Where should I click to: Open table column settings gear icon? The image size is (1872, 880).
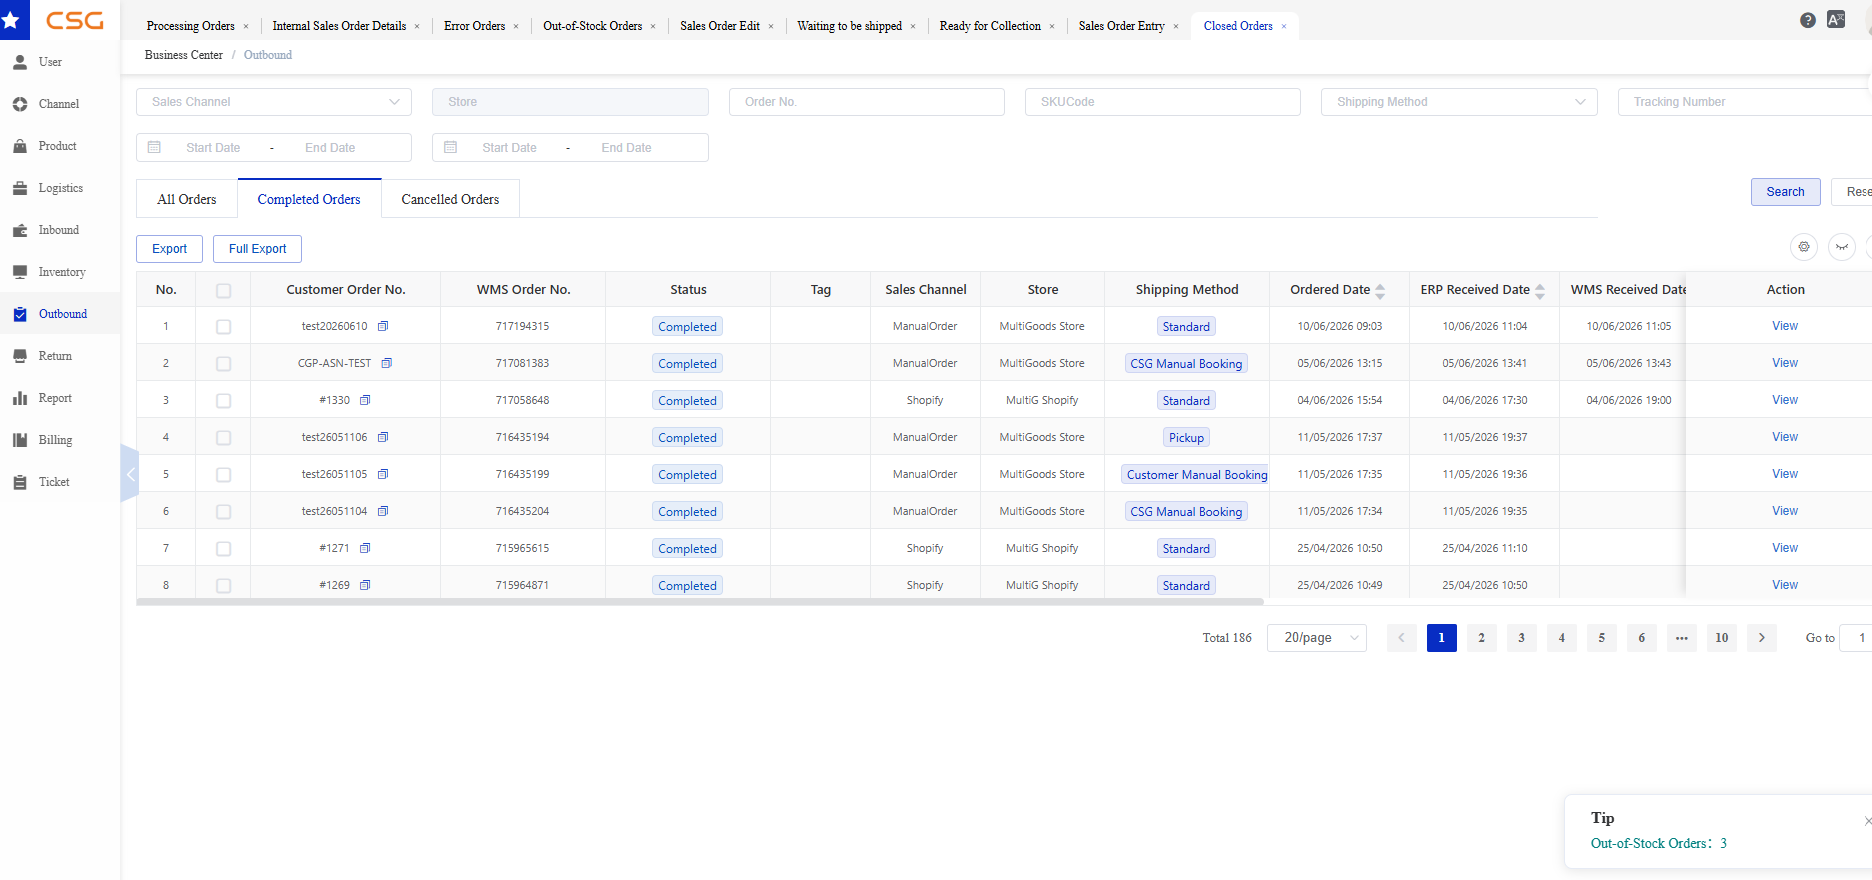(x=1804, y=247)
